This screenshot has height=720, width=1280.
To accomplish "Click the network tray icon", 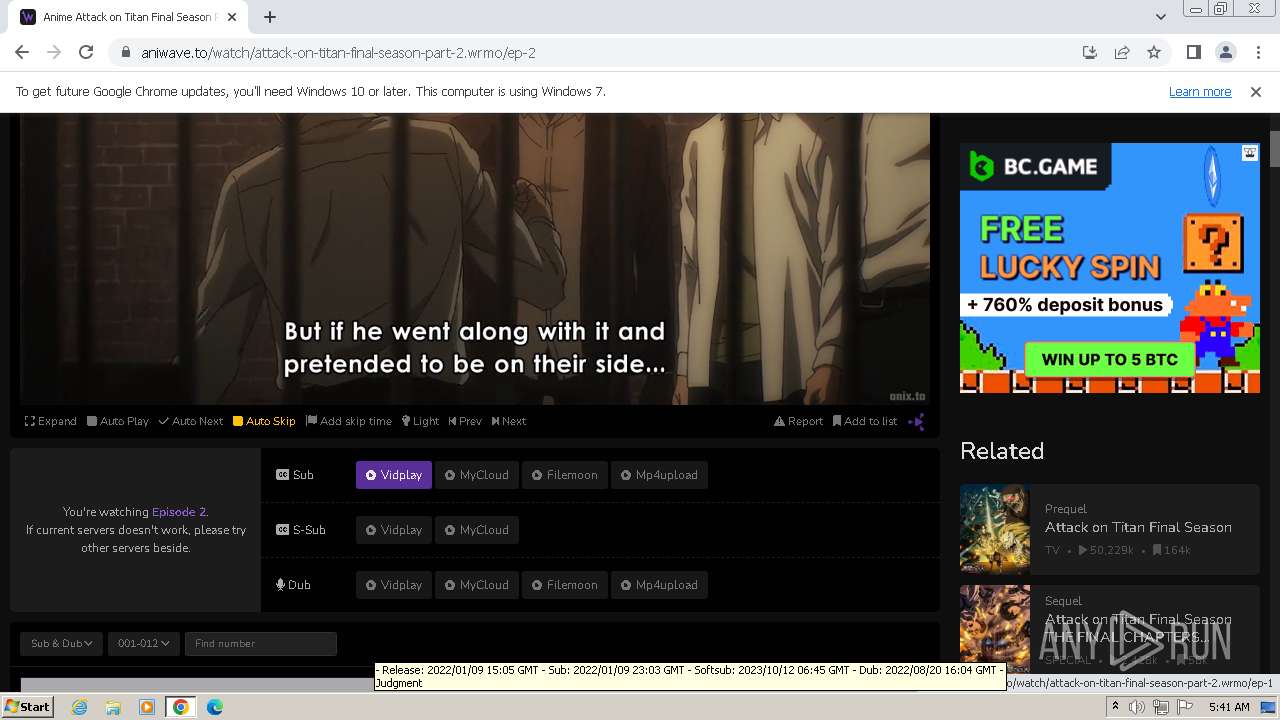I will 1161,707.
